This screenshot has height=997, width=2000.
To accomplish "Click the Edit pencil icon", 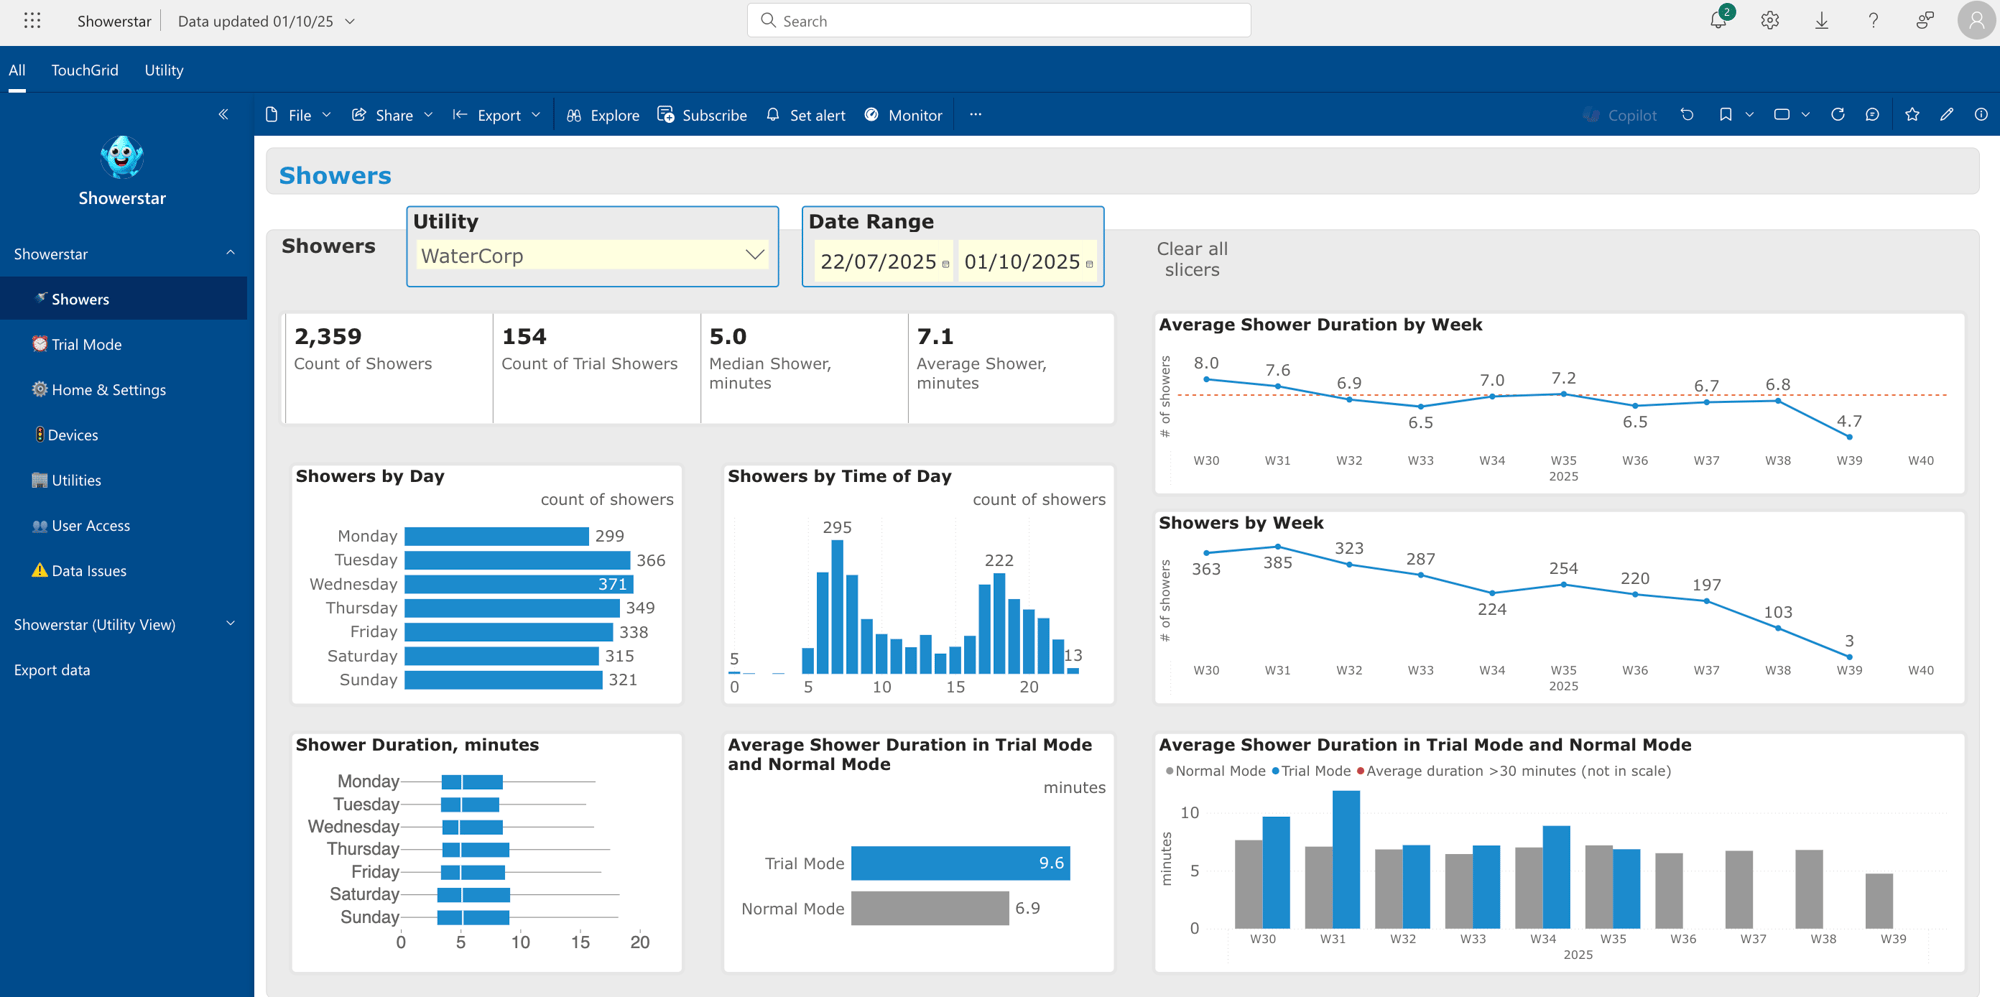I will tap(1947, 115).
